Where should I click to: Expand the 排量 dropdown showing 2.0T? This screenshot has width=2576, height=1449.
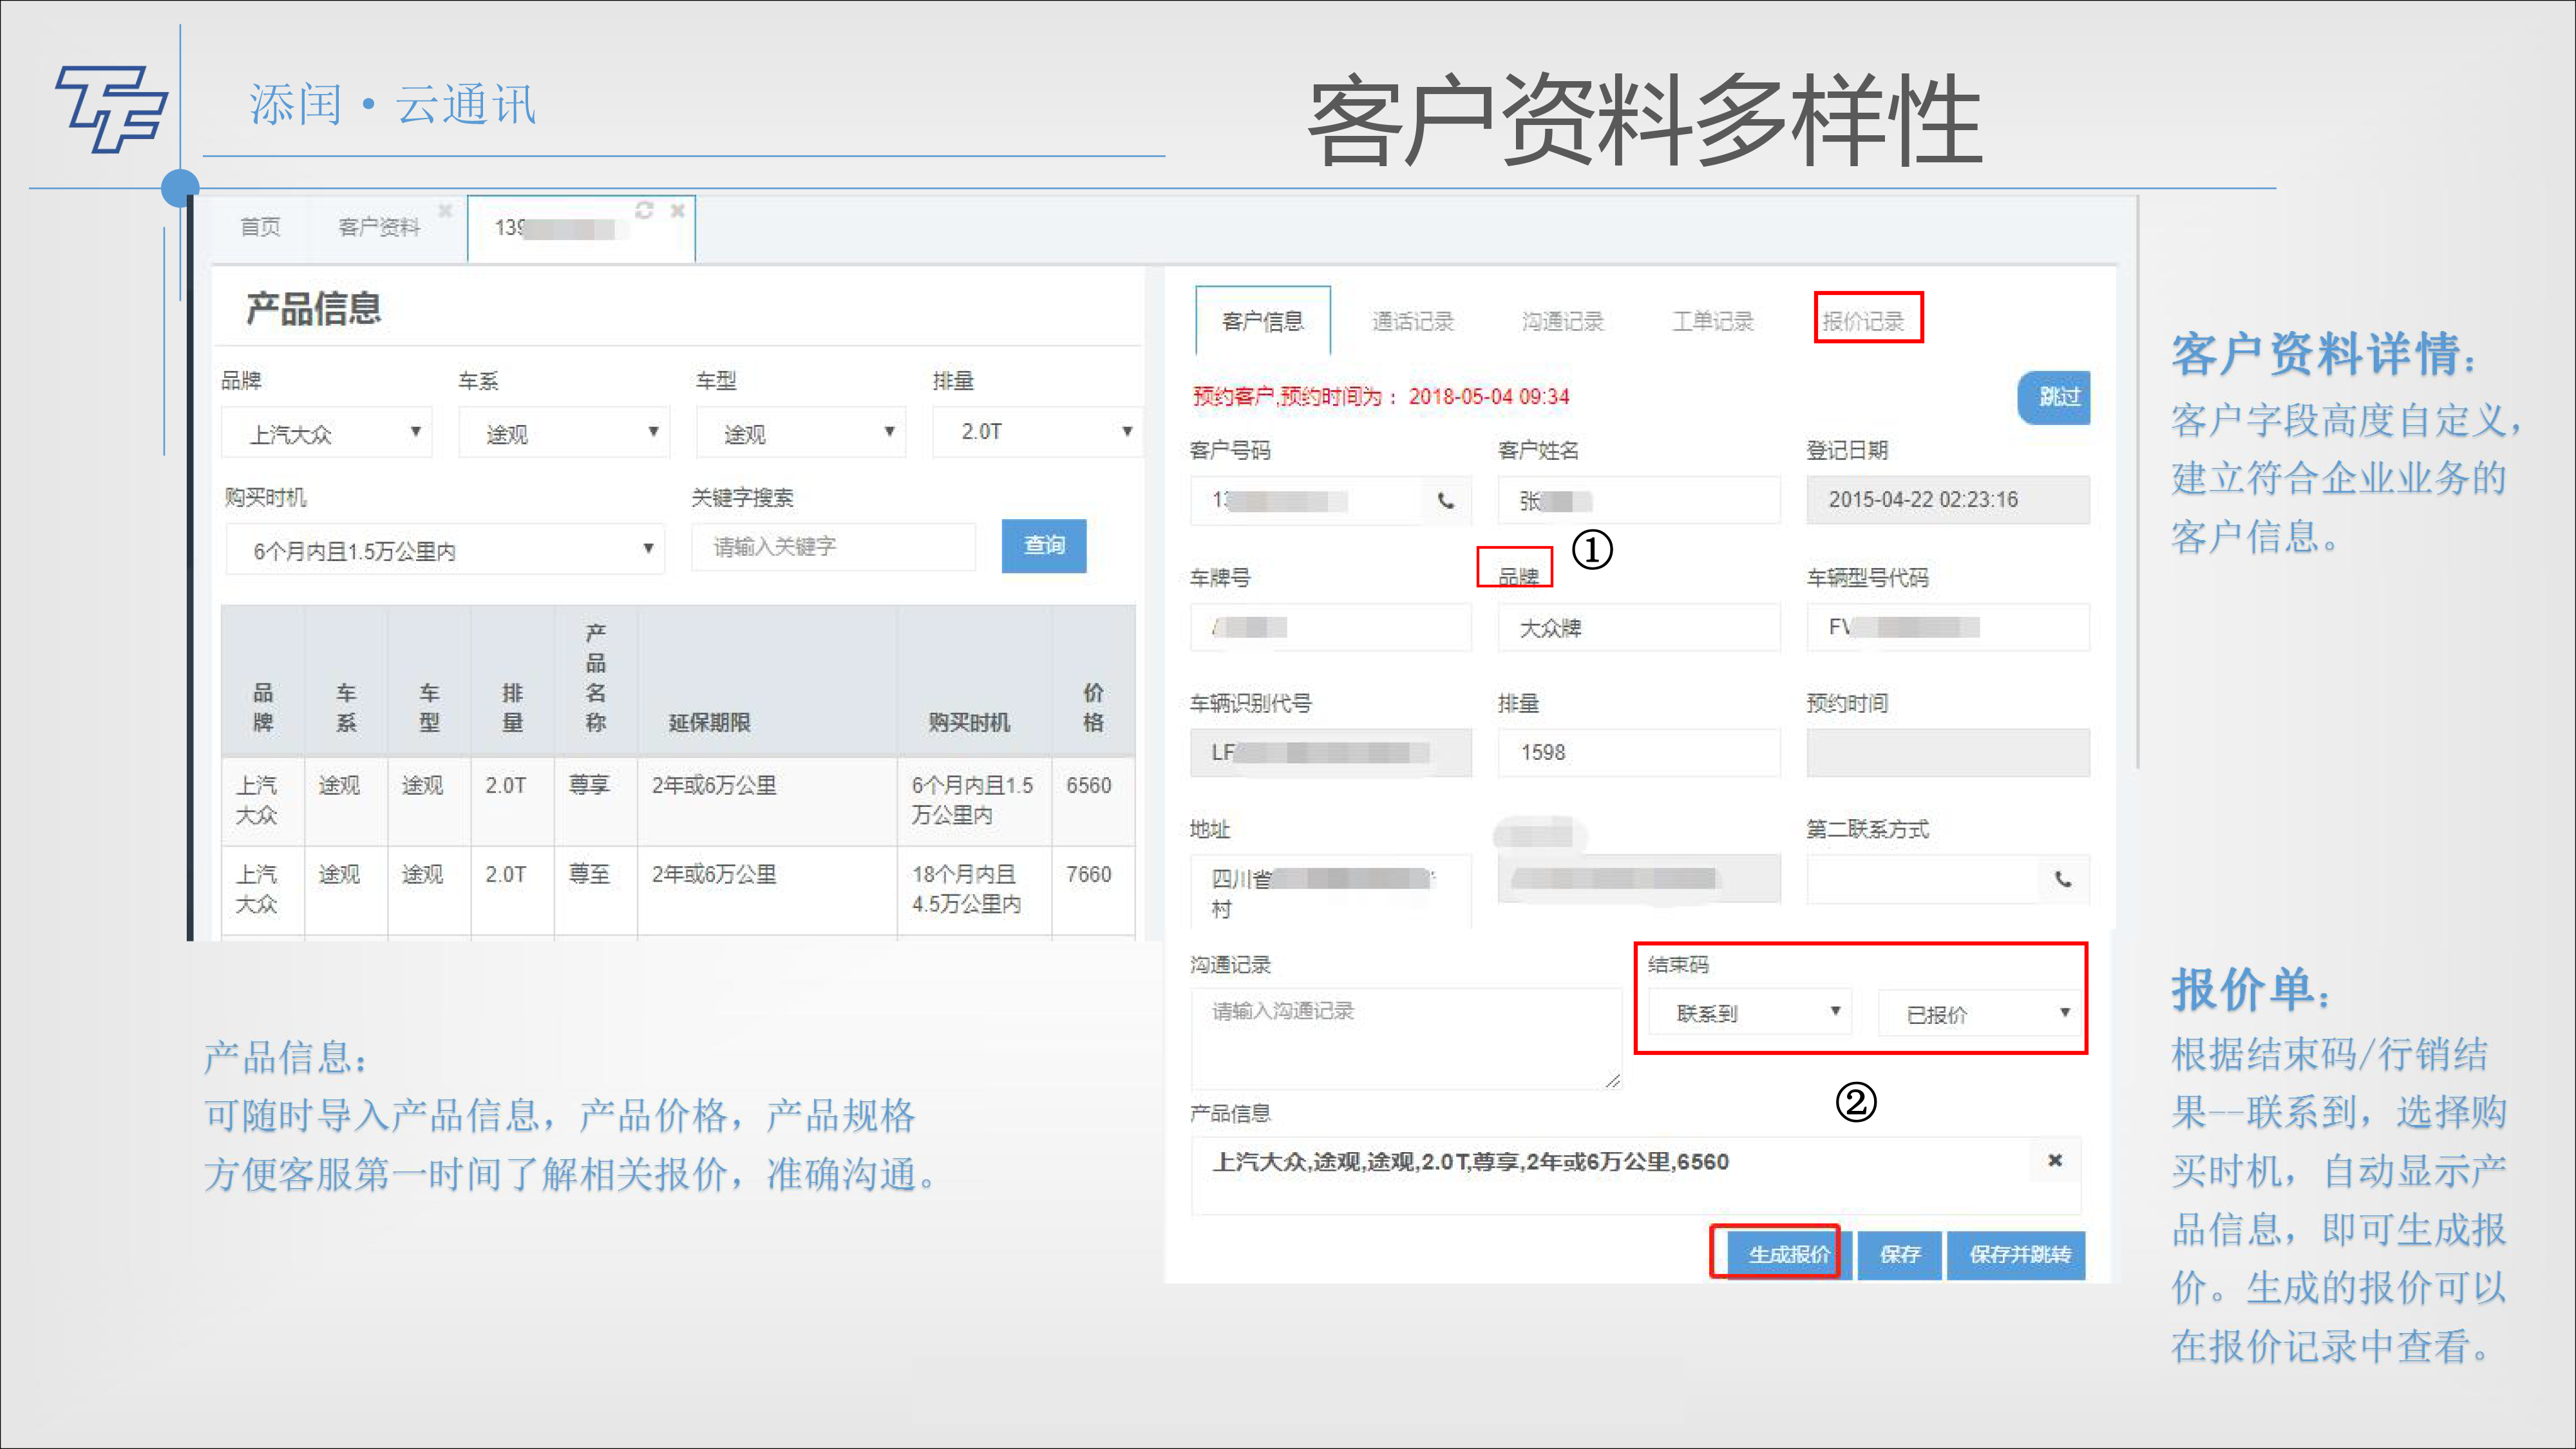coord(1037,432)
